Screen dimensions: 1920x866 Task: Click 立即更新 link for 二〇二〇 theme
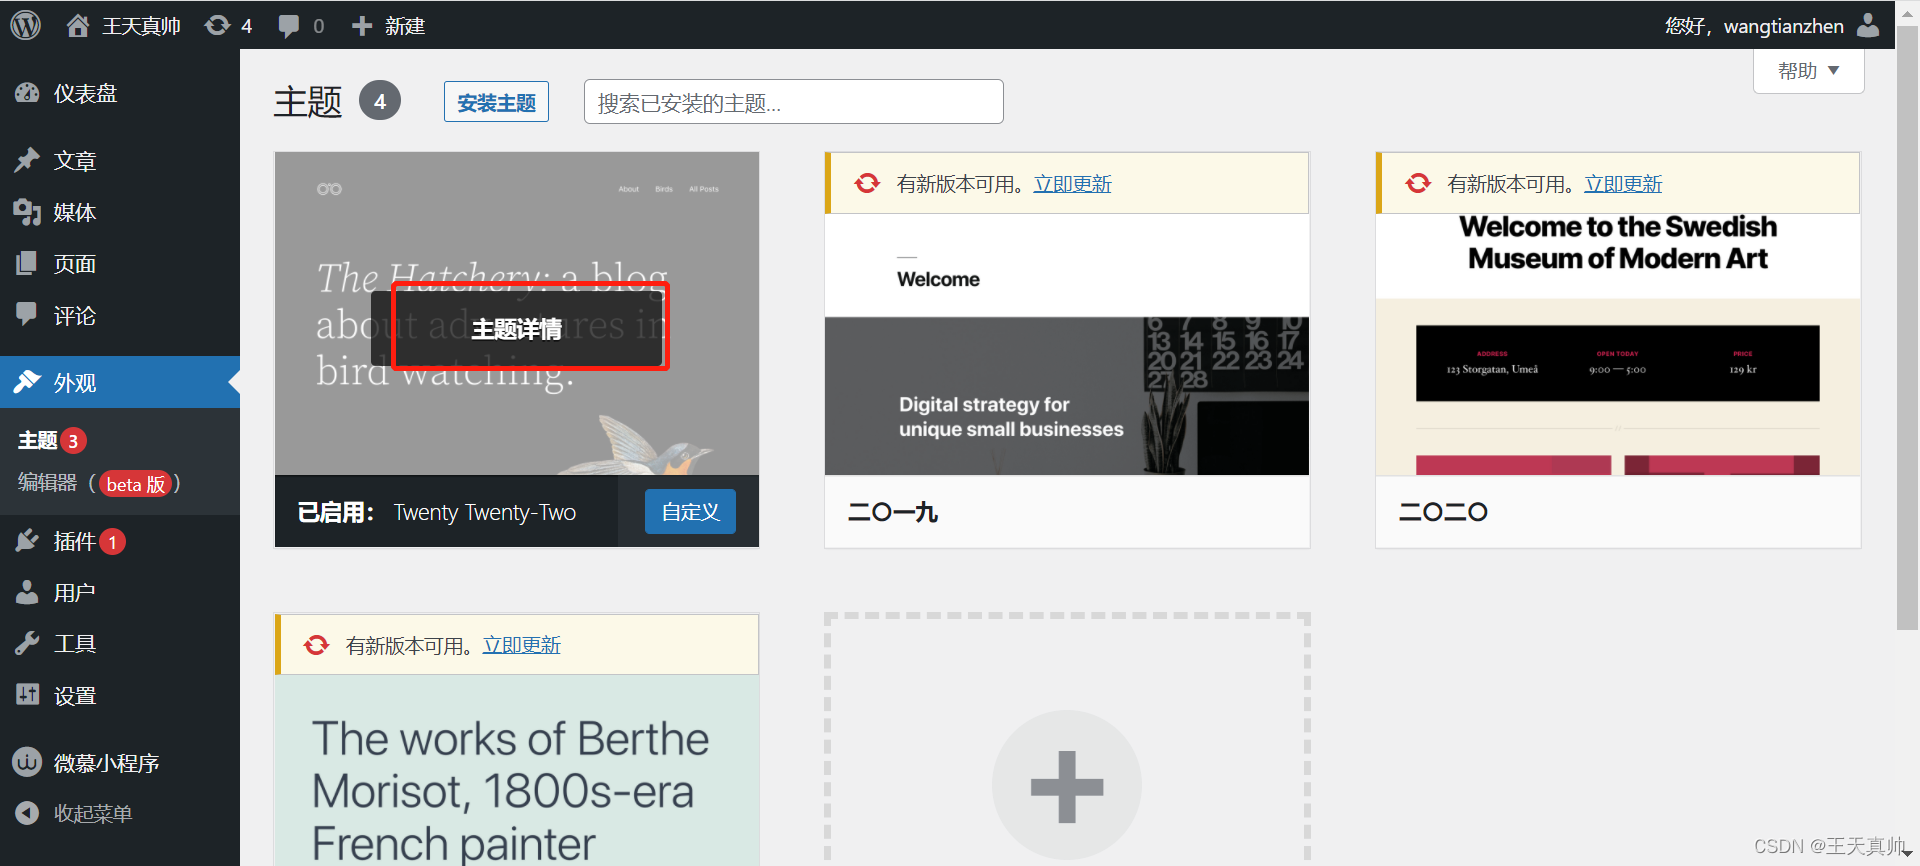click(x=1624, y=184)
